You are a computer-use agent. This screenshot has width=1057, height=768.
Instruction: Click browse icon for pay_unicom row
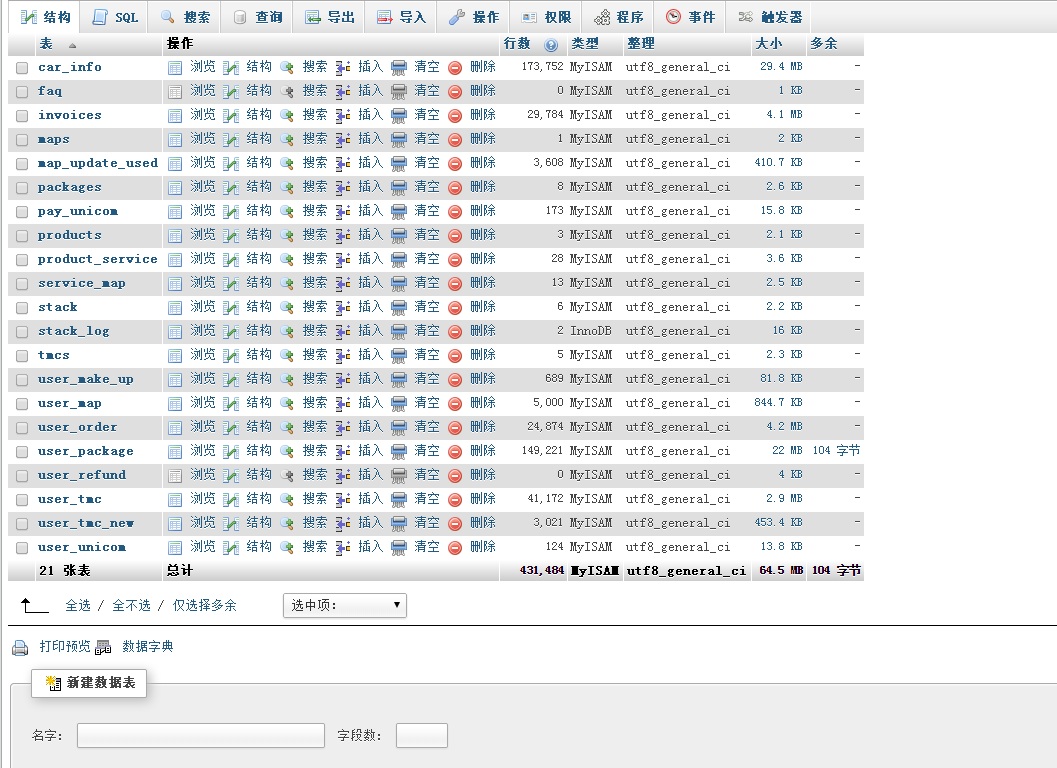click(175, 212)
